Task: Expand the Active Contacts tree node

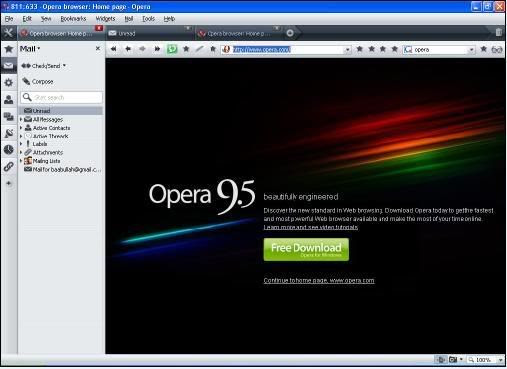Action: click(x=21, y=128)
